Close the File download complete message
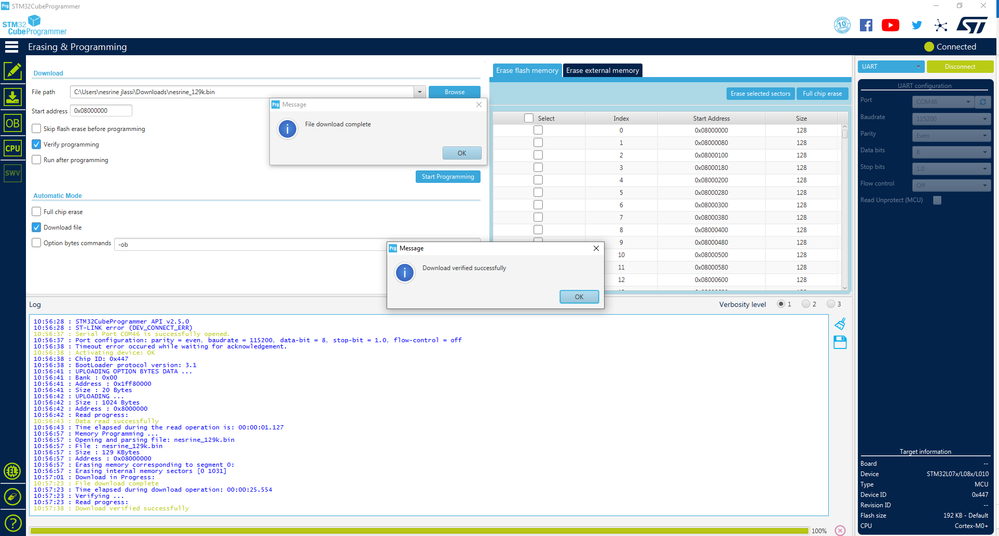This screenshot has height=536, width=999. [x=479, y=105]
